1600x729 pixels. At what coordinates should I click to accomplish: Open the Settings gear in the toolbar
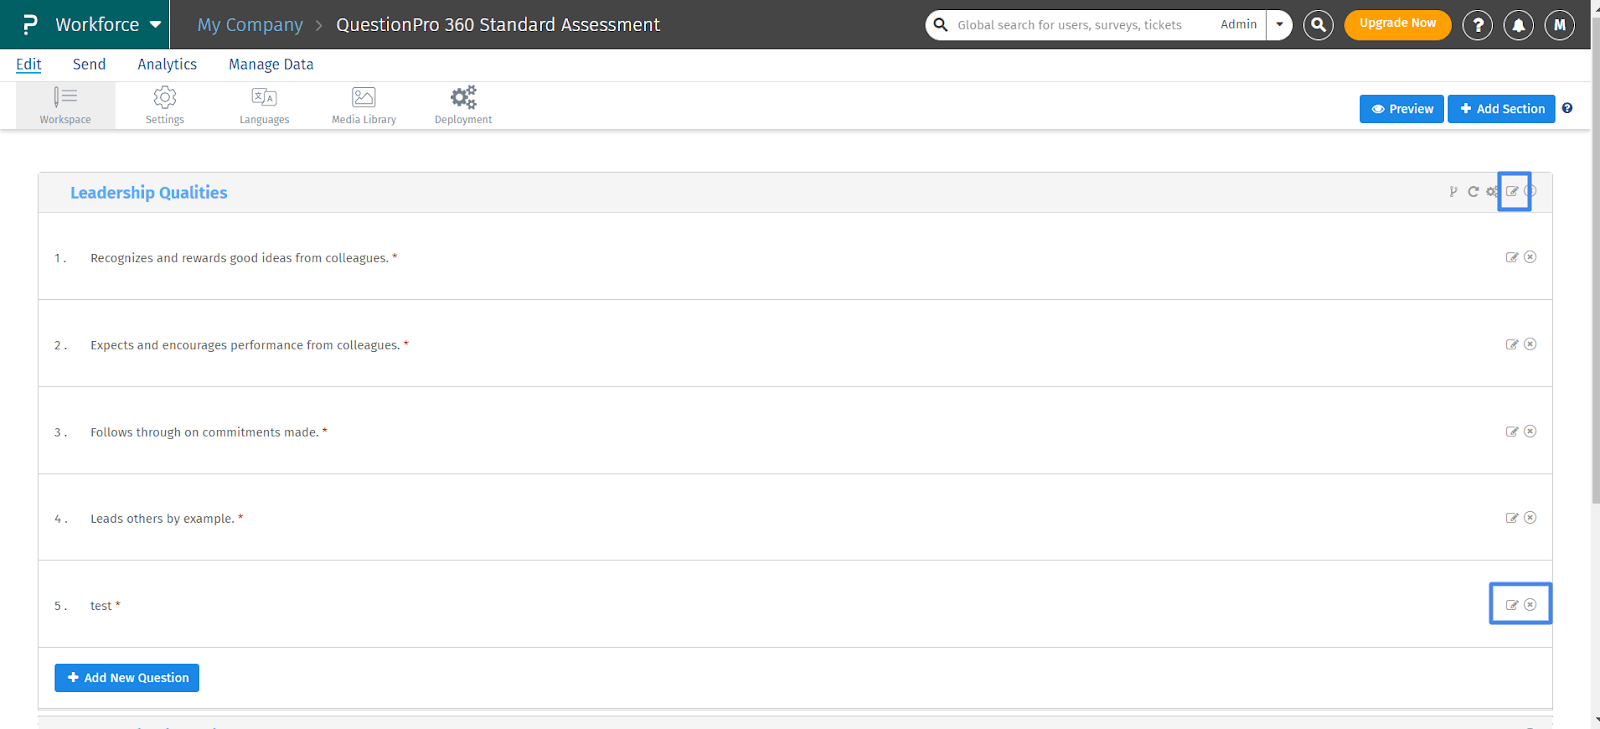click(x=165, y=104)
